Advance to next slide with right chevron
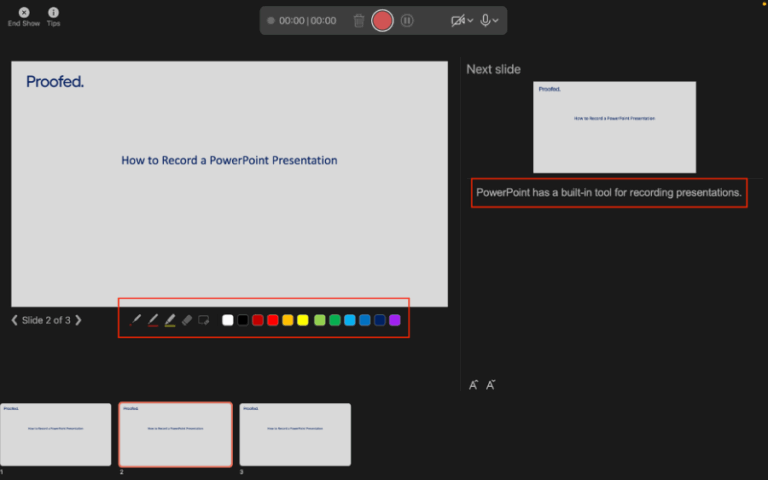Screen dimensions: 768x480 click(x=78, y=320)
